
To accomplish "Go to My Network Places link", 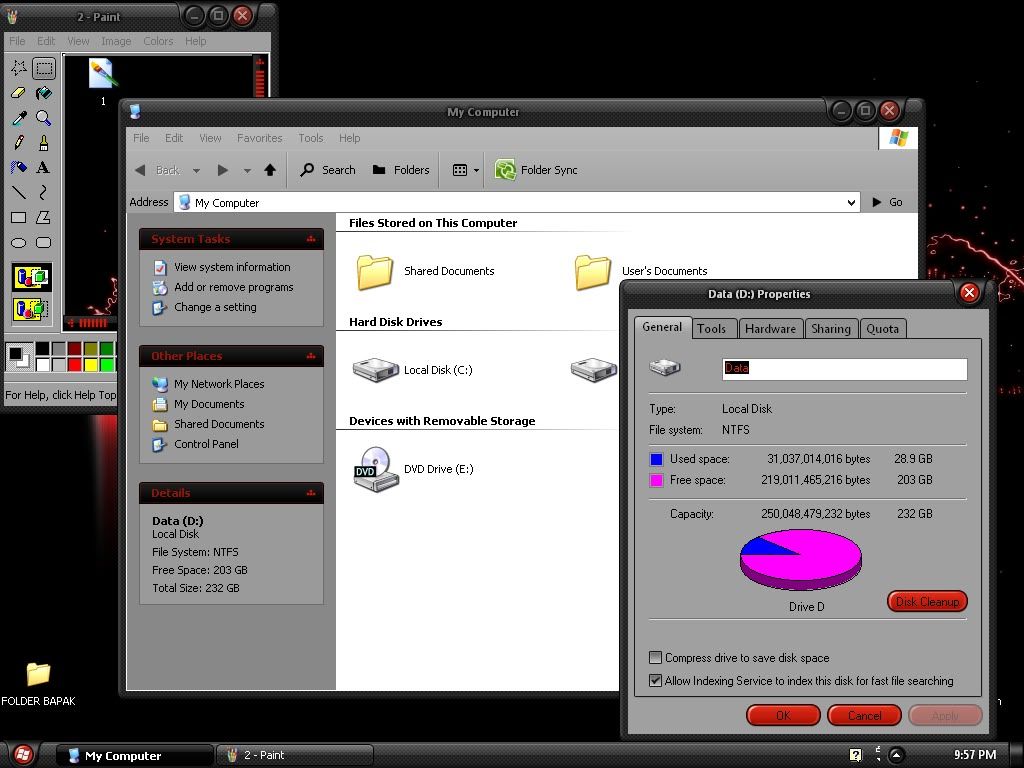I will [219, 384].
